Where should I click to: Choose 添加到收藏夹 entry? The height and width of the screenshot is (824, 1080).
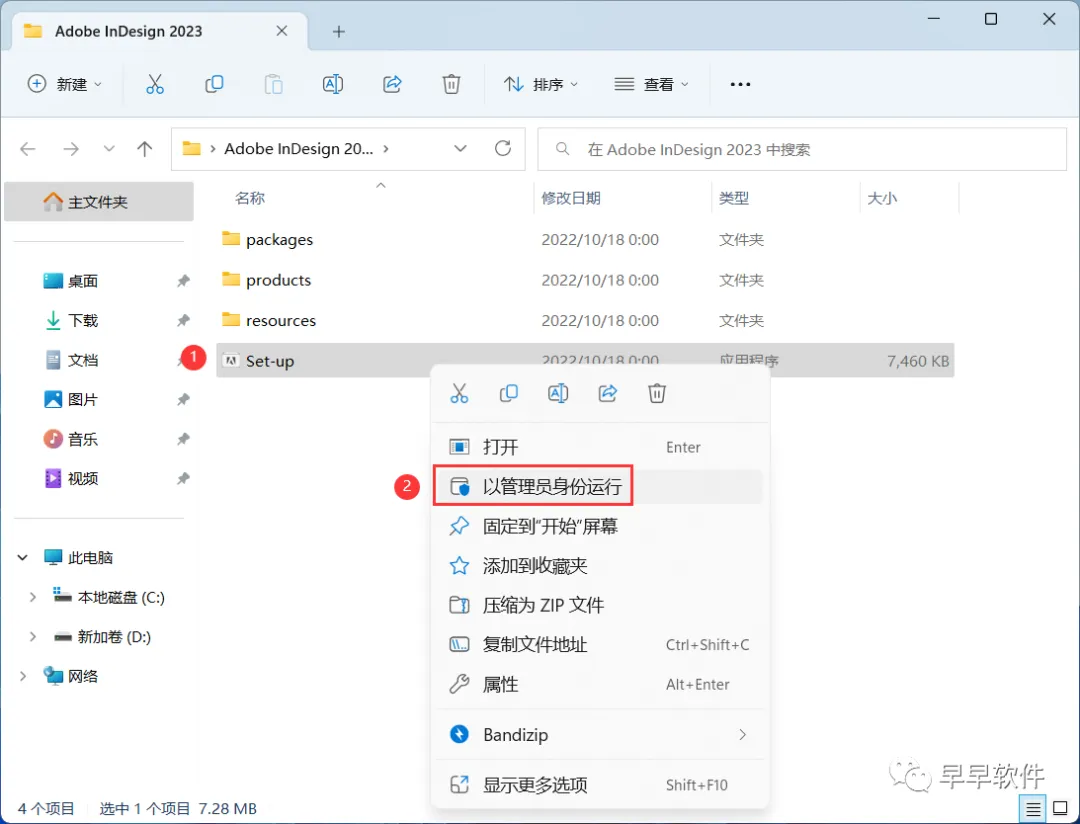(599, 566)
